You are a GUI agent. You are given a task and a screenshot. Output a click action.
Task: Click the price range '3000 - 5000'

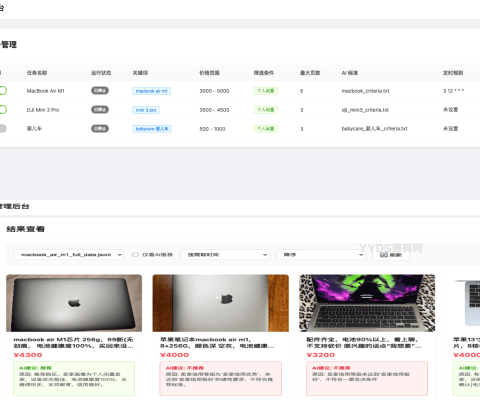[214, 91]
